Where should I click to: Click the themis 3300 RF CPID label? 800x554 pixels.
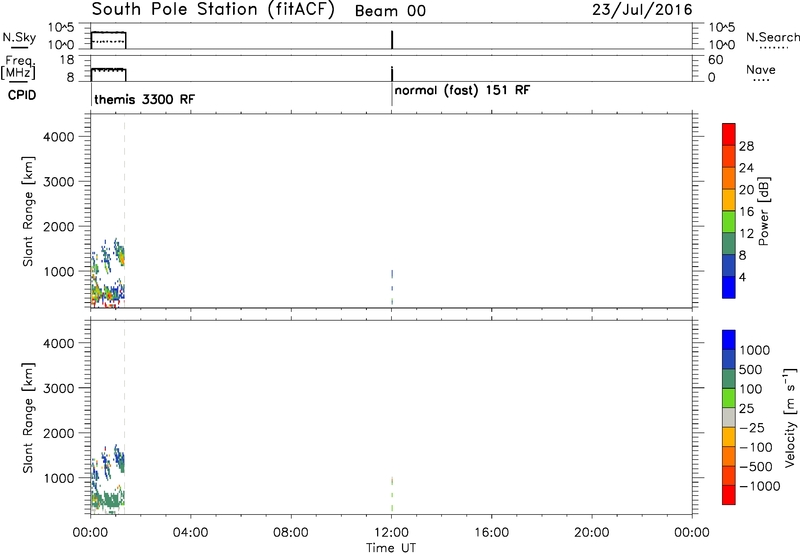point(144,99)
